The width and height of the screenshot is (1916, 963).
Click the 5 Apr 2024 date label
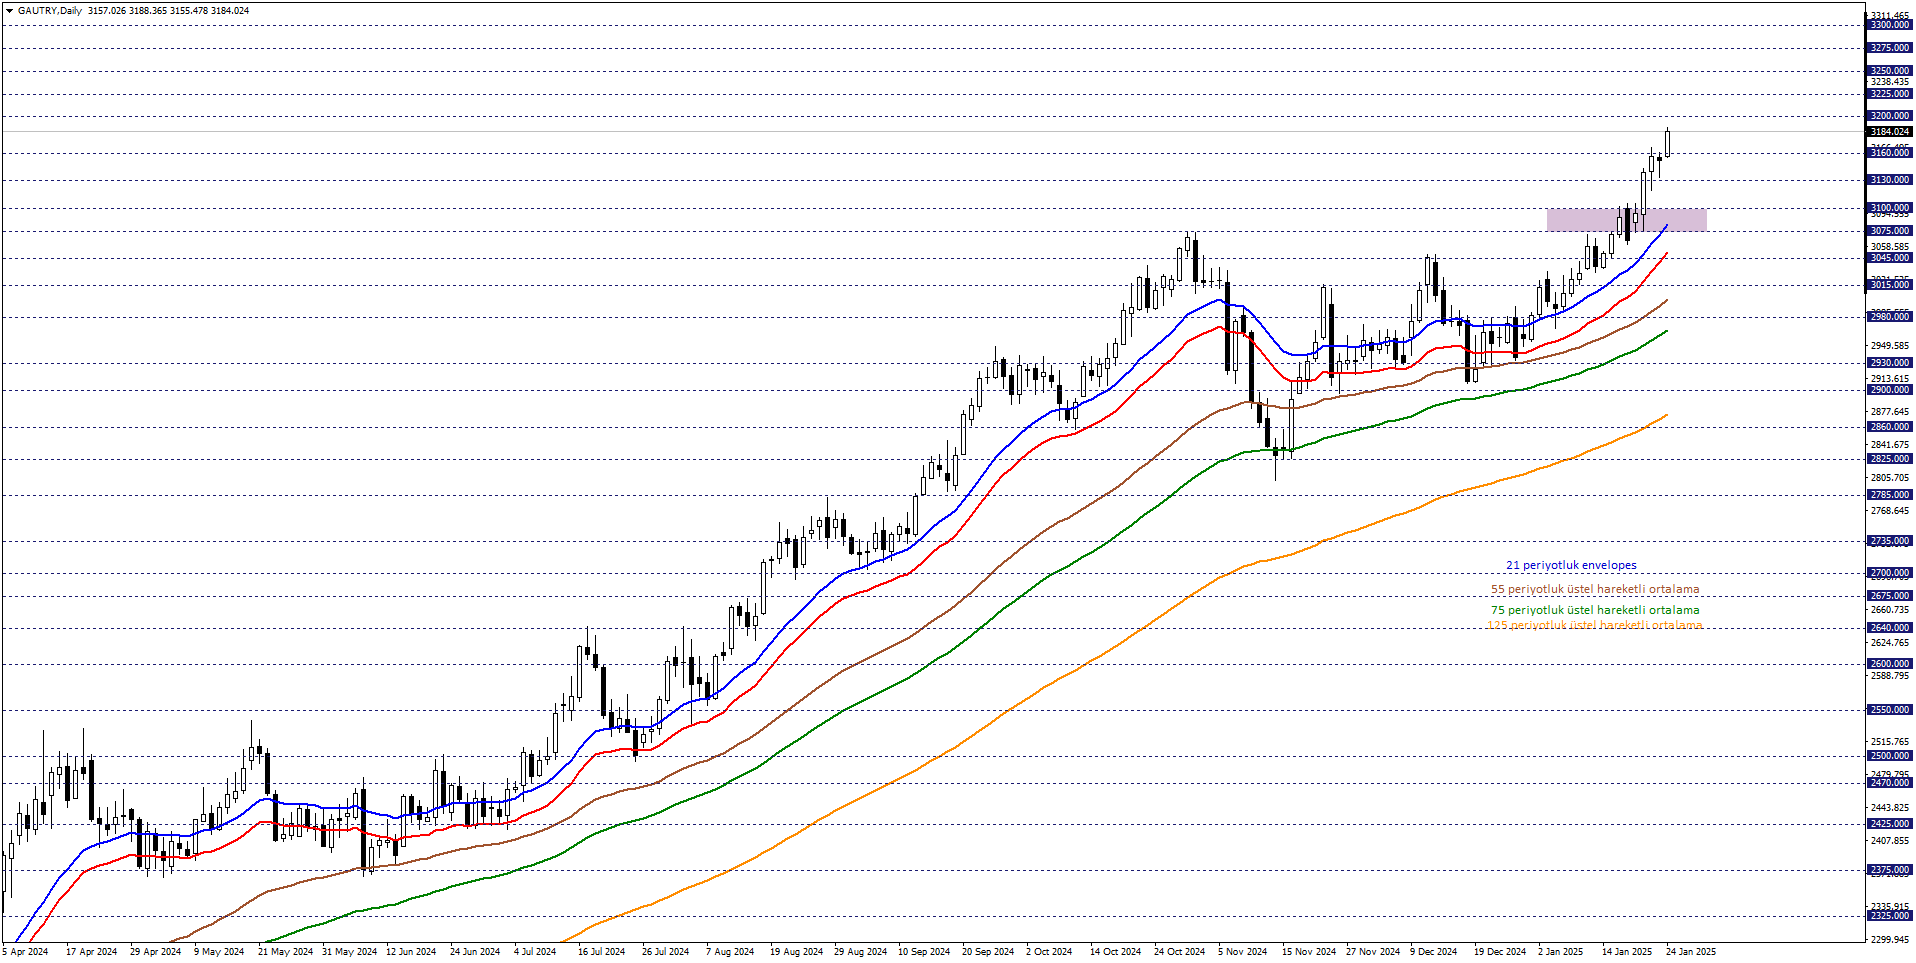pyautogui.click(x=26, y=952)
